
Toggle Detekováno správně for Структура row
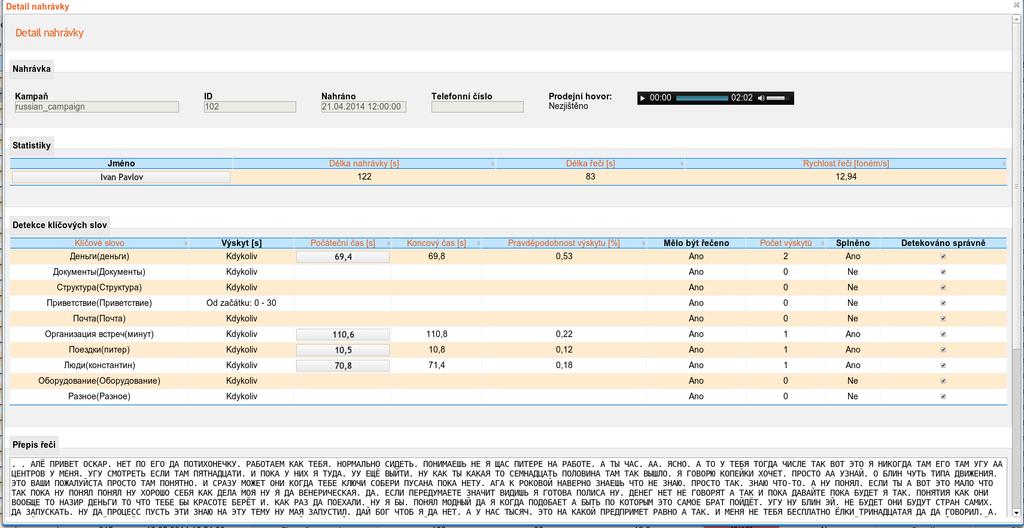[943, 288]
